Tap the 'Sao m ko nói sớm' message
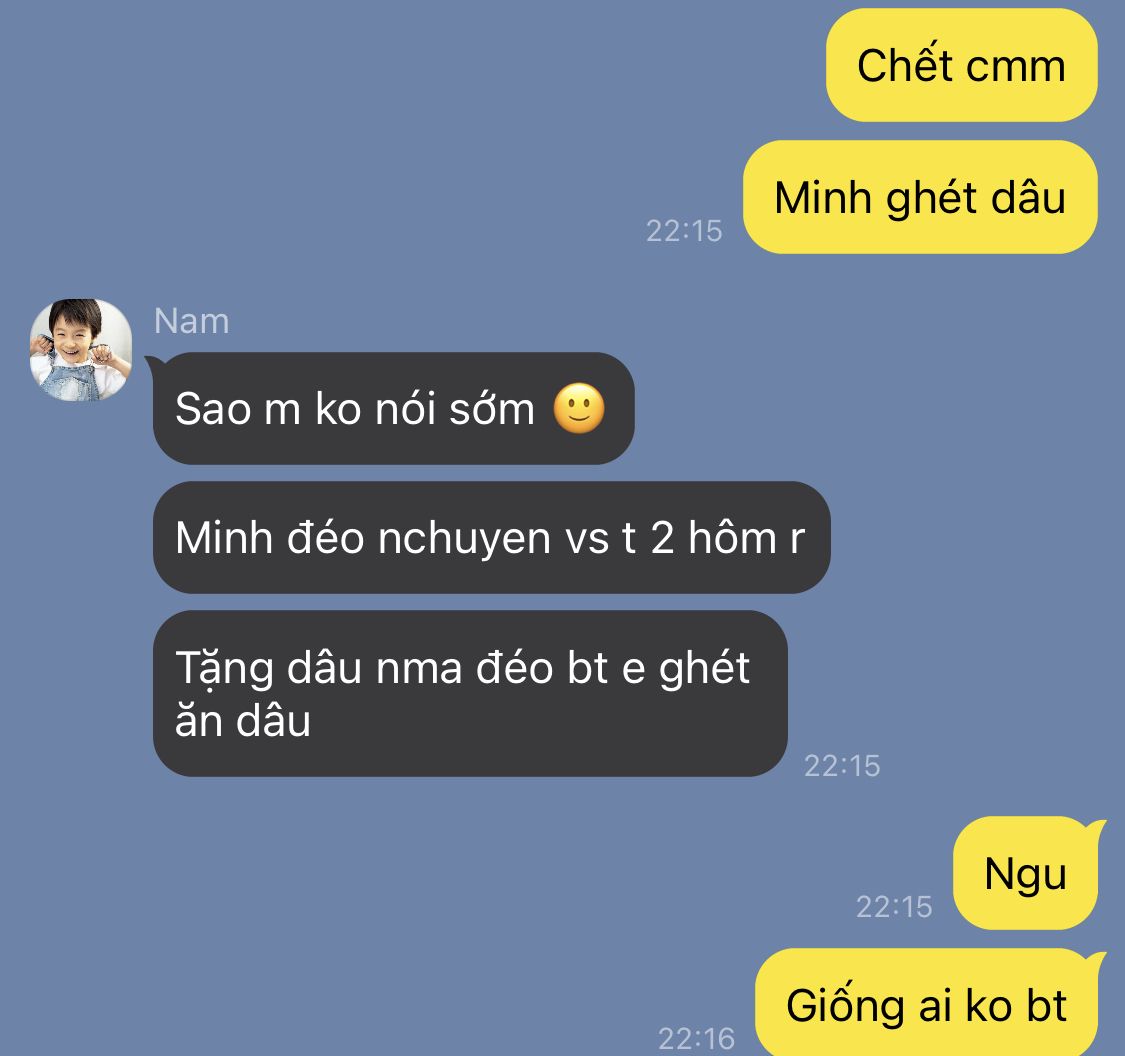This screenshot has width=1125, height=1056. (x=393, y=408)
